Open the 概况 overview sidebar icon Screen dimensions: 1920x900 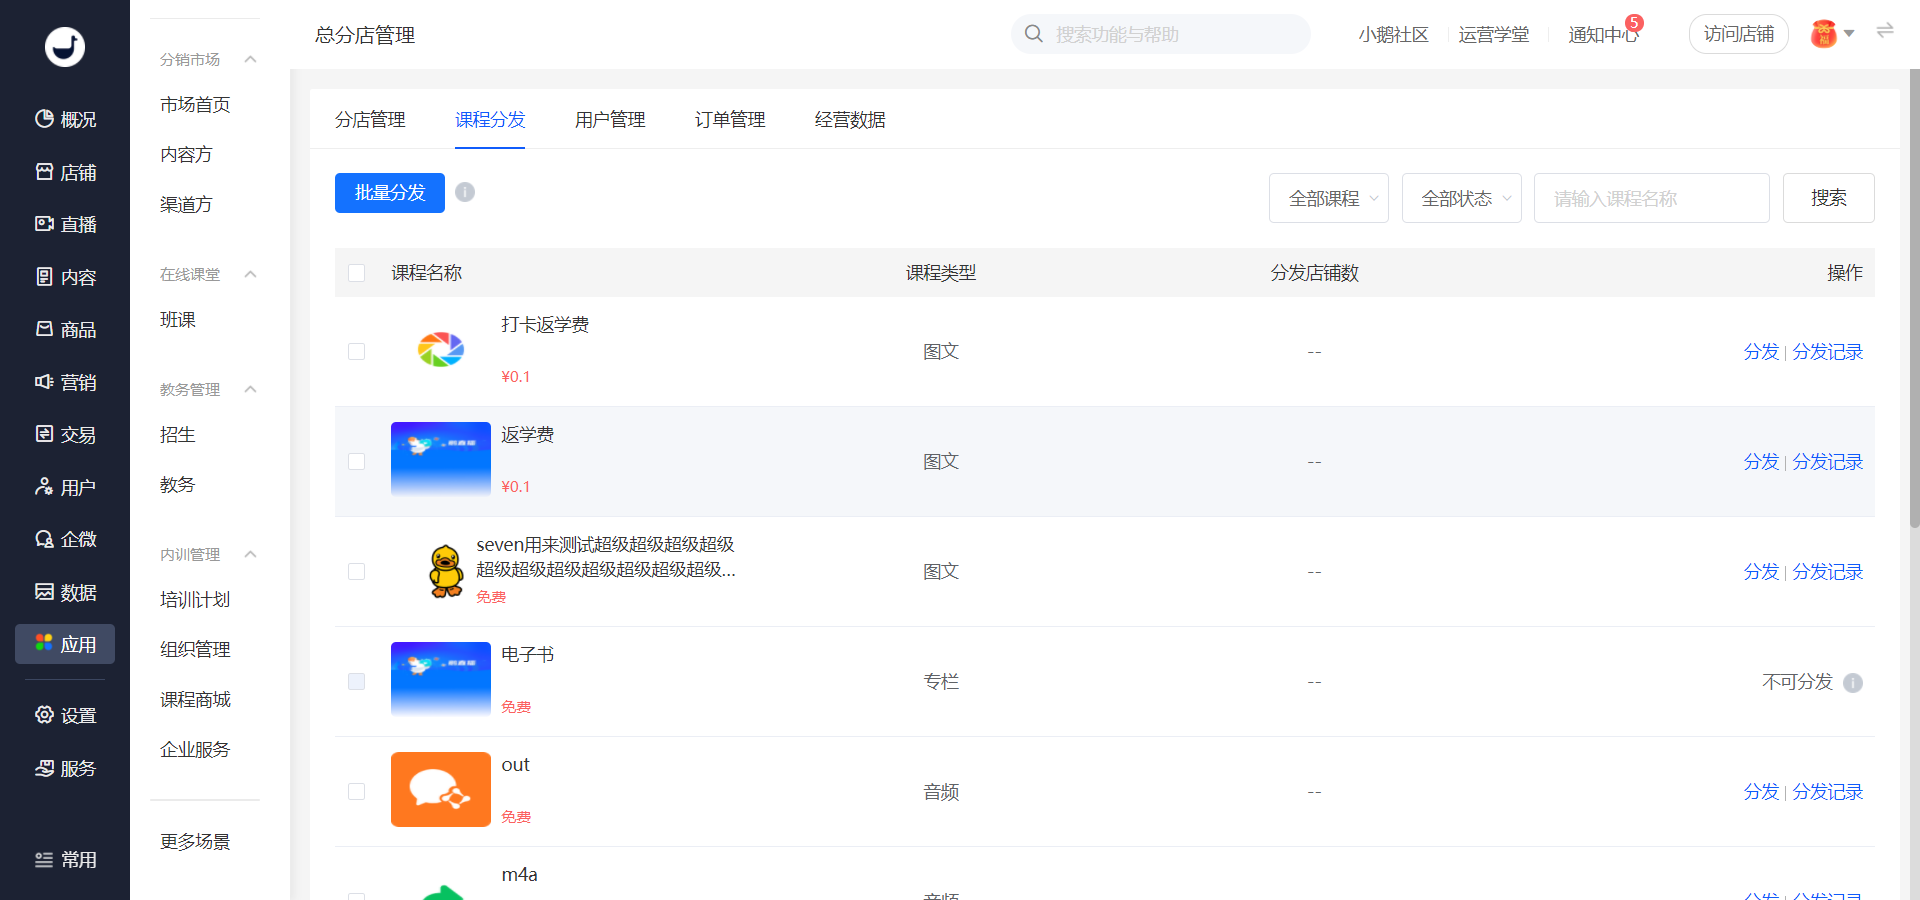pos(65,119)
